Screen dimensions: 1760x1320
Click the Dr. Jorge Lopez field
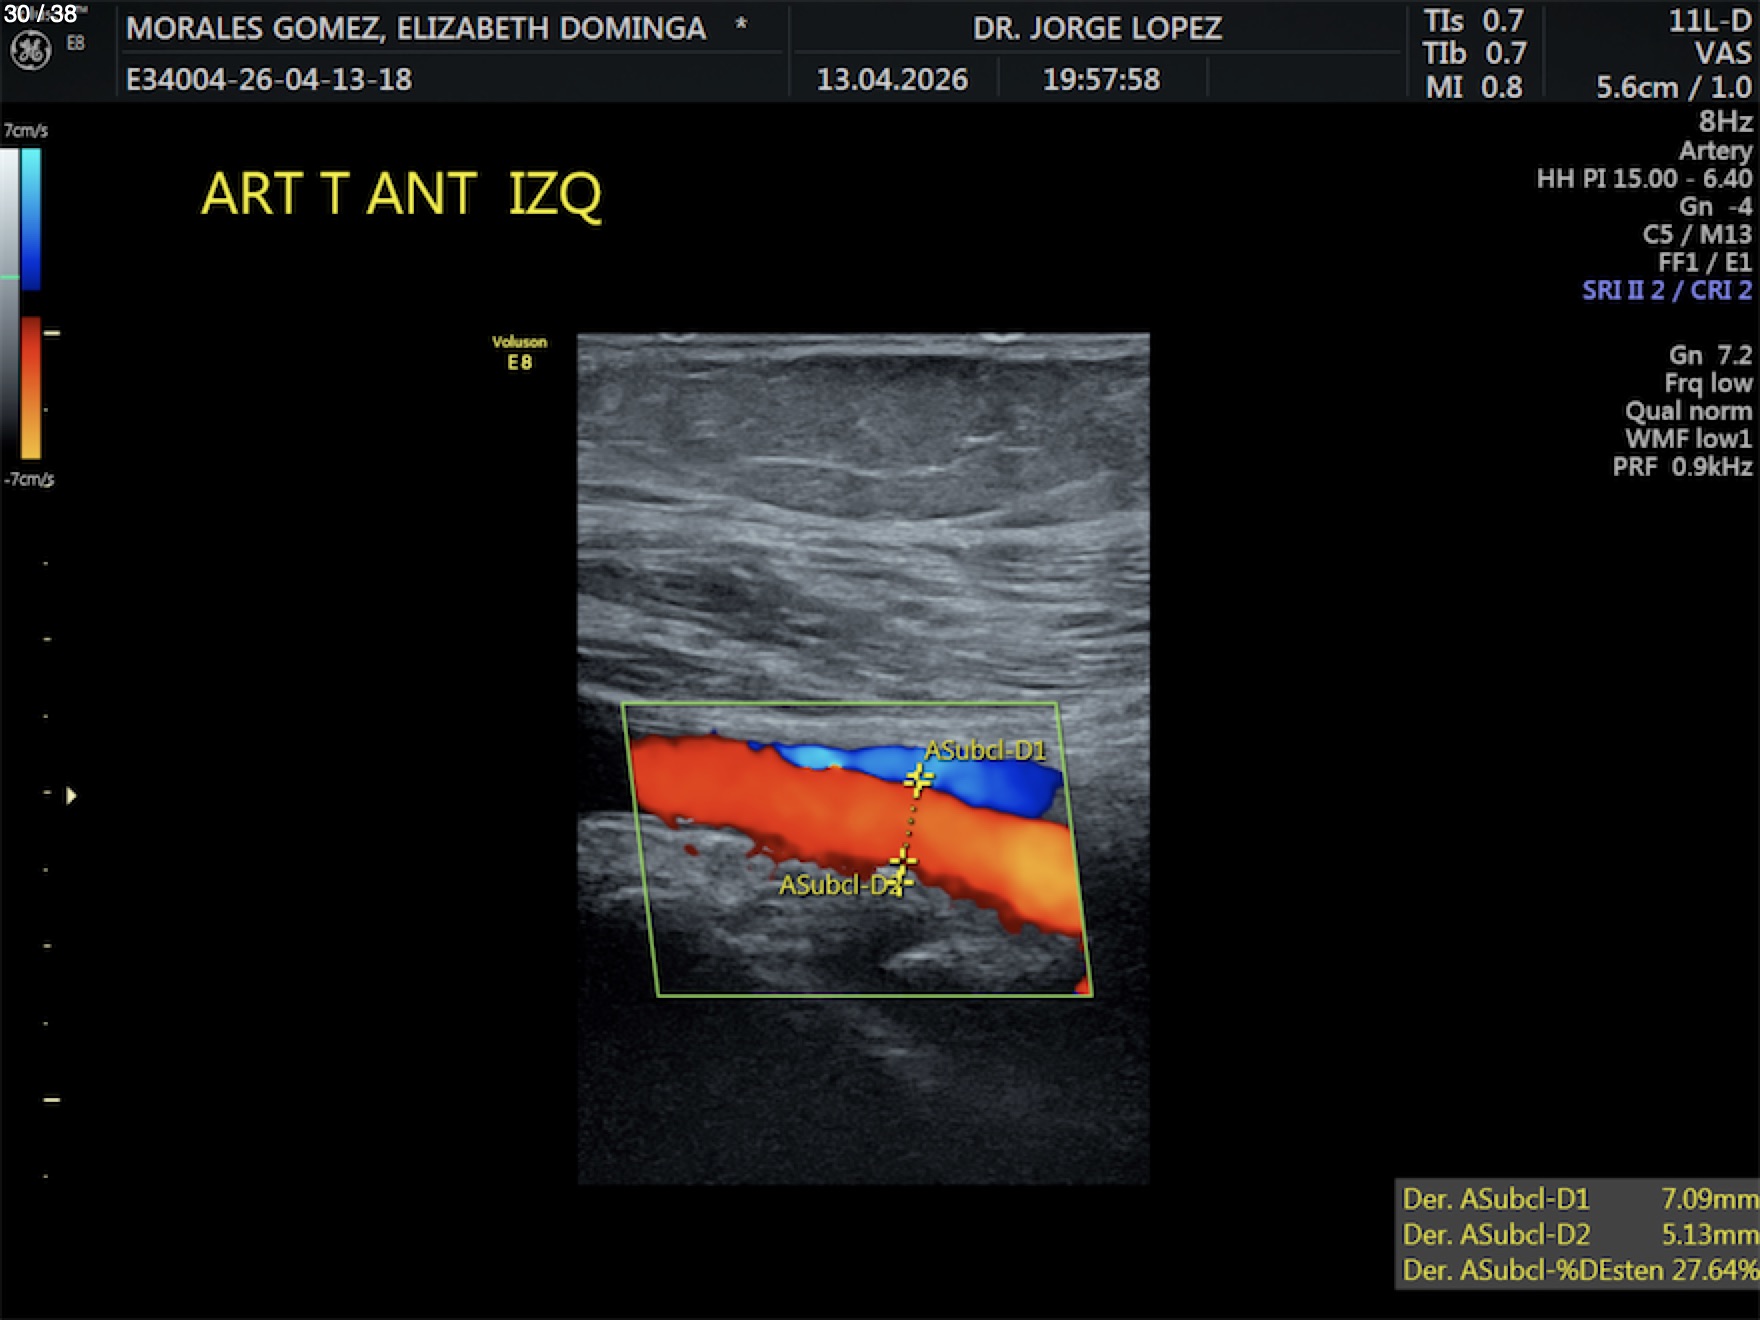(1097, 28)
